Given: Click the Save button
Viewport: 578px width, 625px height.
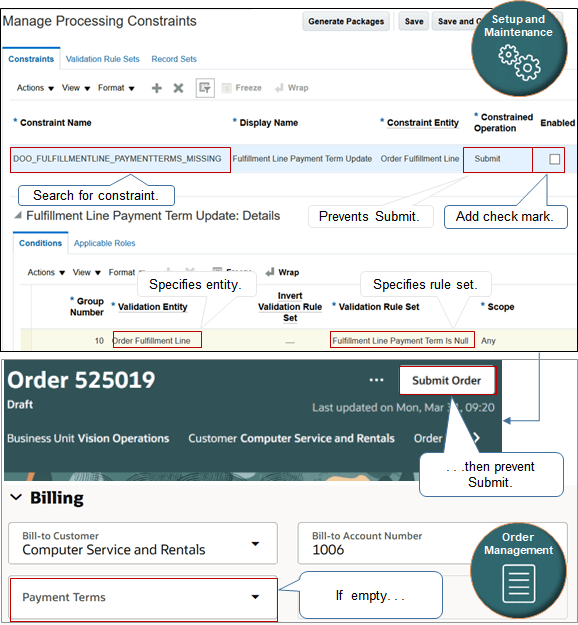Looking at the screenshot, I should coord(414,22).
